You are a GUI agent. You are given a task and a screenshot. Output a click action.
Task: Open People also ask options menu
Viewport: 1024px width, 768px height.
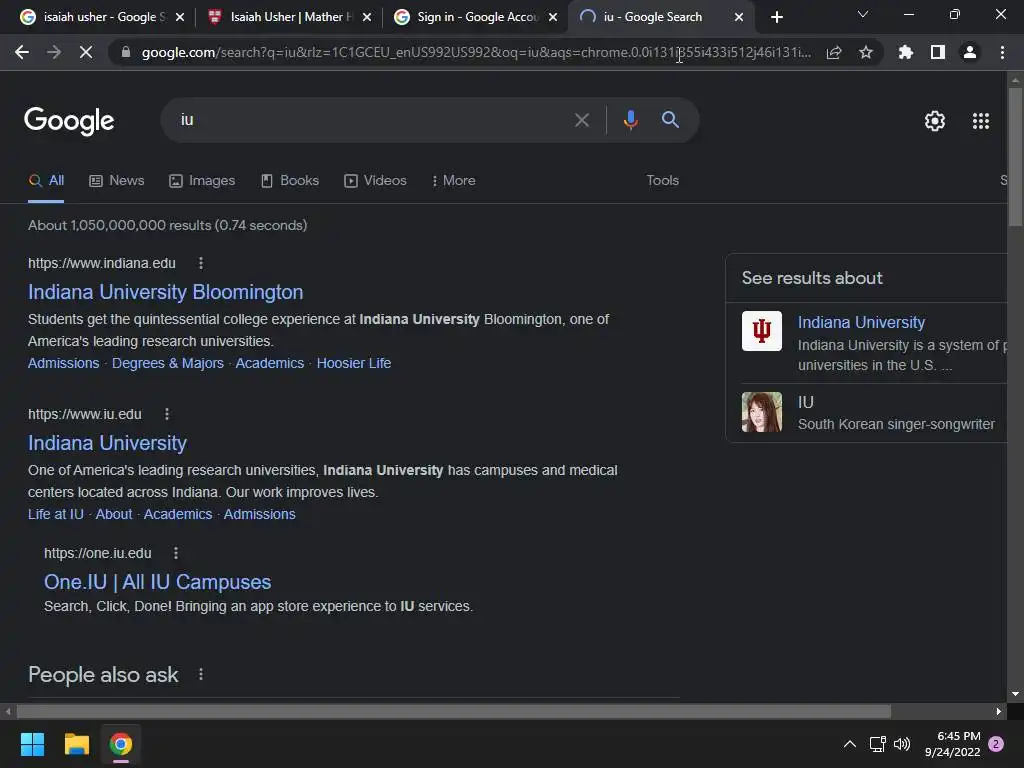[x=200, y=675]
